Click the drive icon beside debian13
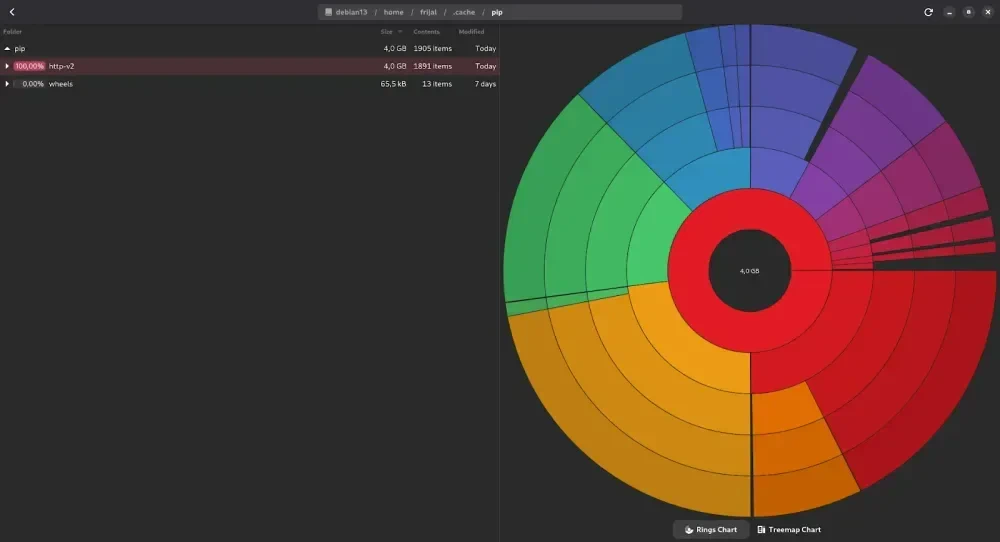Viewport: 1000px width, 542px height. click(328, 12)
